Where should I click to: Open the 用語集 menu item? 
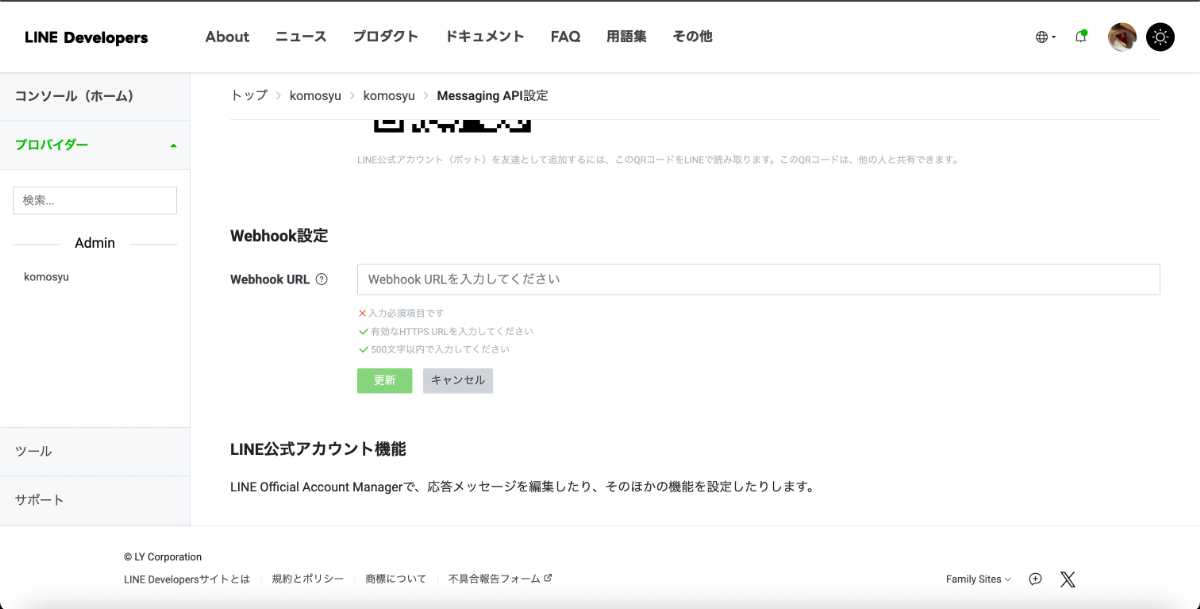click(x=626, y=37)
